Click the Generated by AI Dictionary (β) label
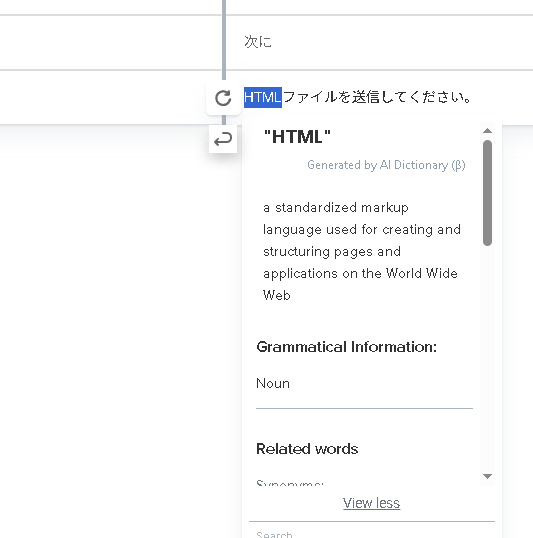Screen dimensions: 533x538 click(x=386, y=165)
